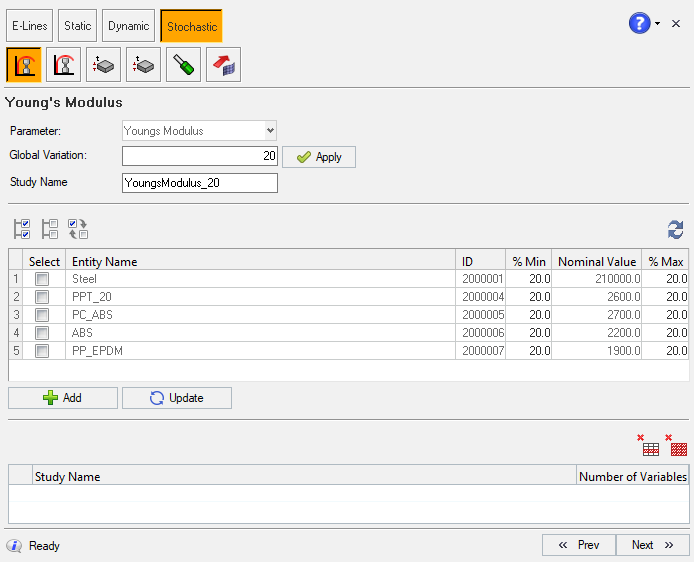Enable the PP_EPDM row checkbox
694x562 pixels.
click(42, 351)
